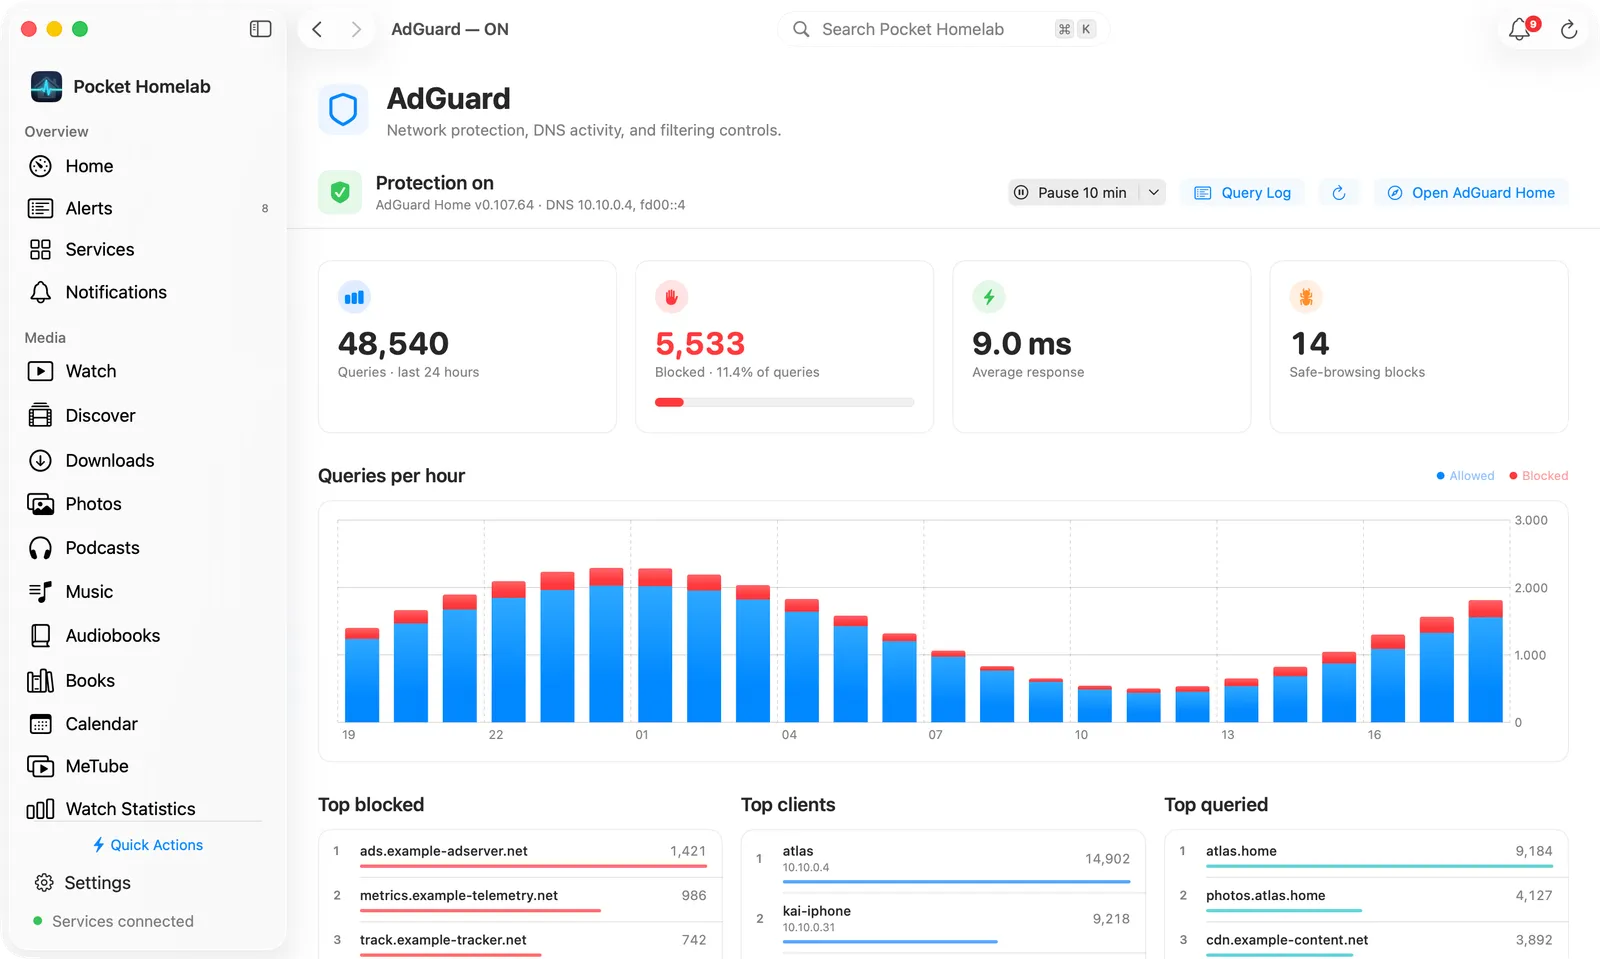Viewport: 1600px width, 959px height.
Task: Pause protection for 10 min
Action: tap(1074, 193)
